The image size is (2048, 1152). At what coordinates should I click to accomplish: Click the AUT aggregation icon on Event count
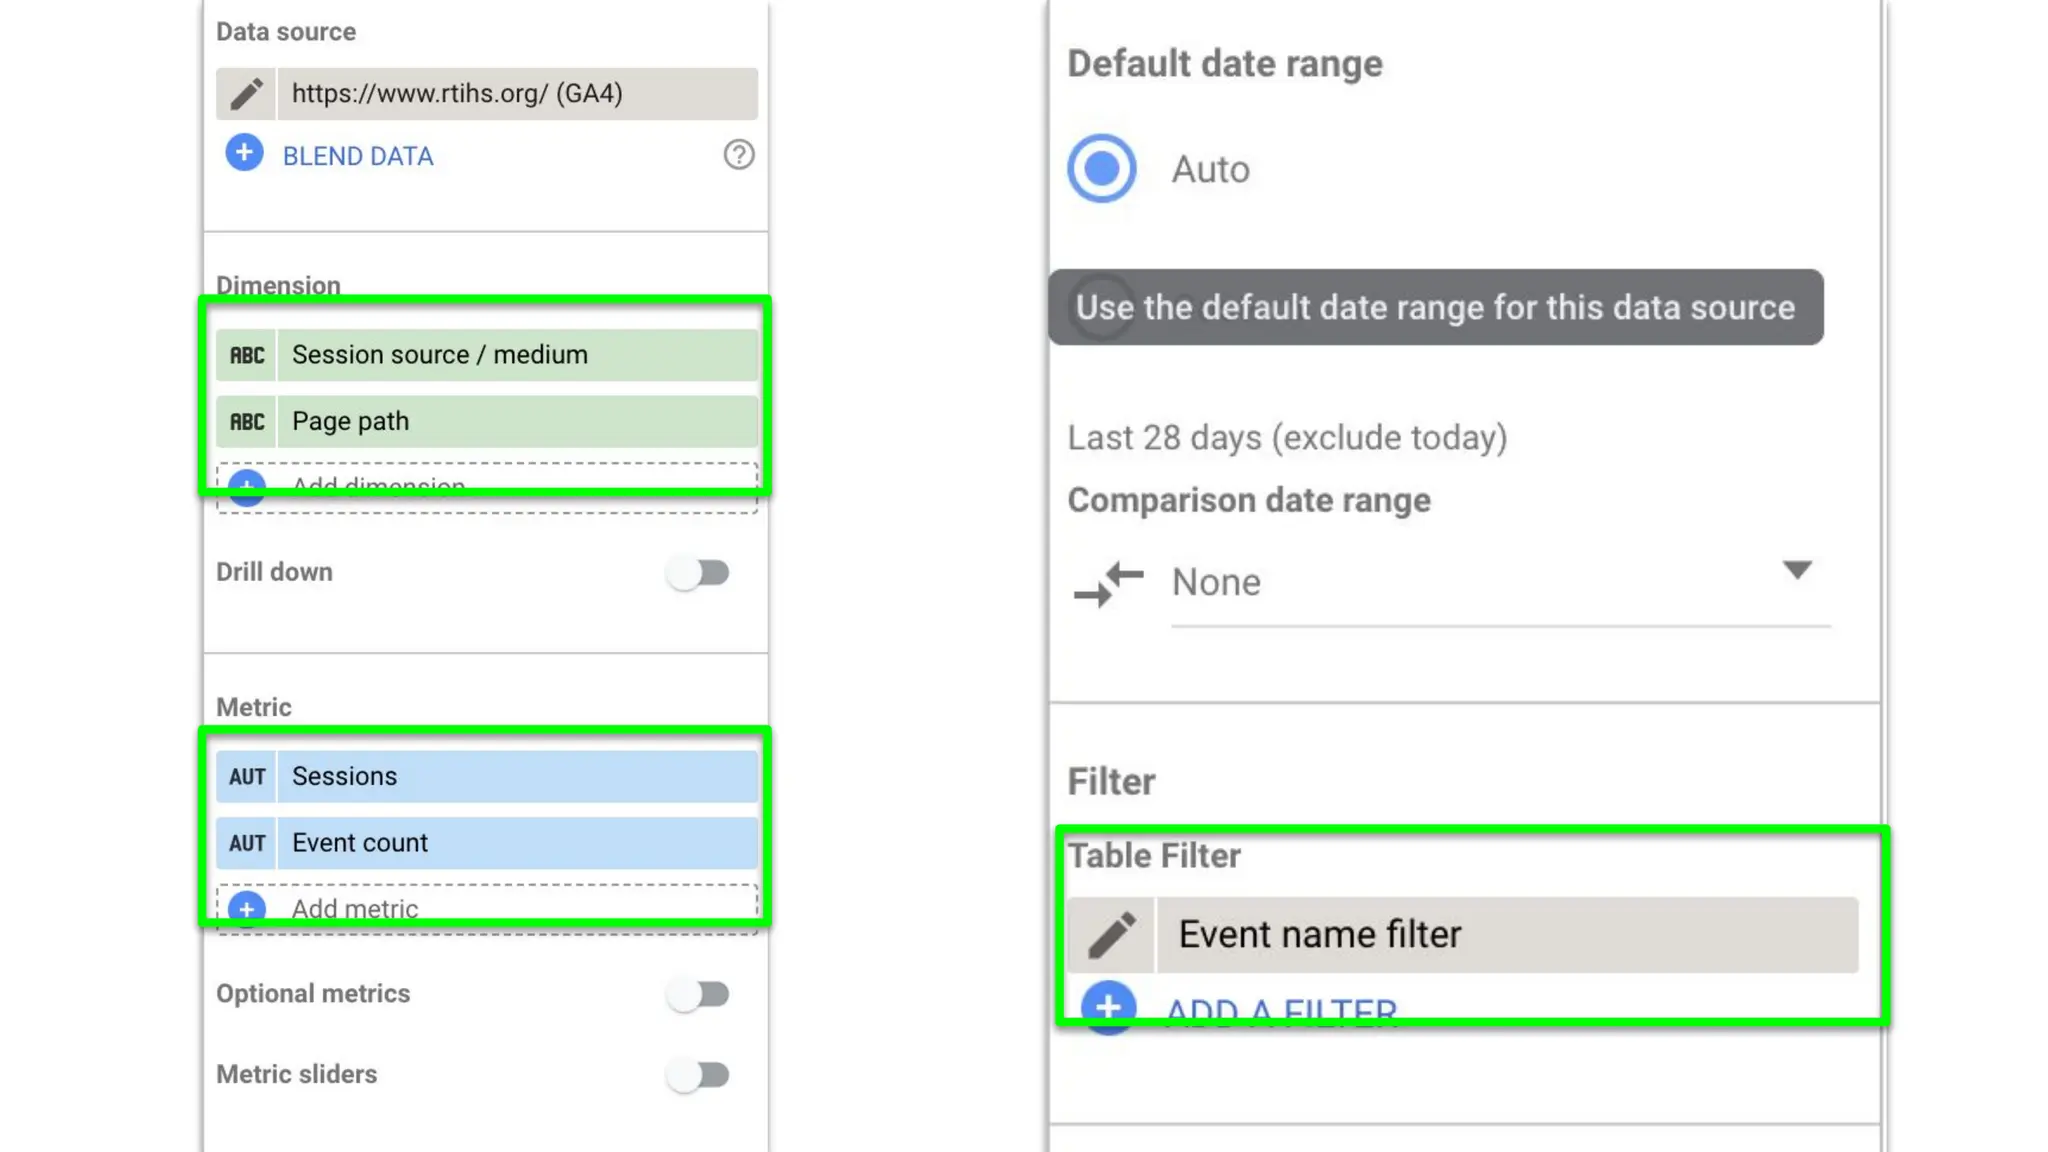pos(247,844)
